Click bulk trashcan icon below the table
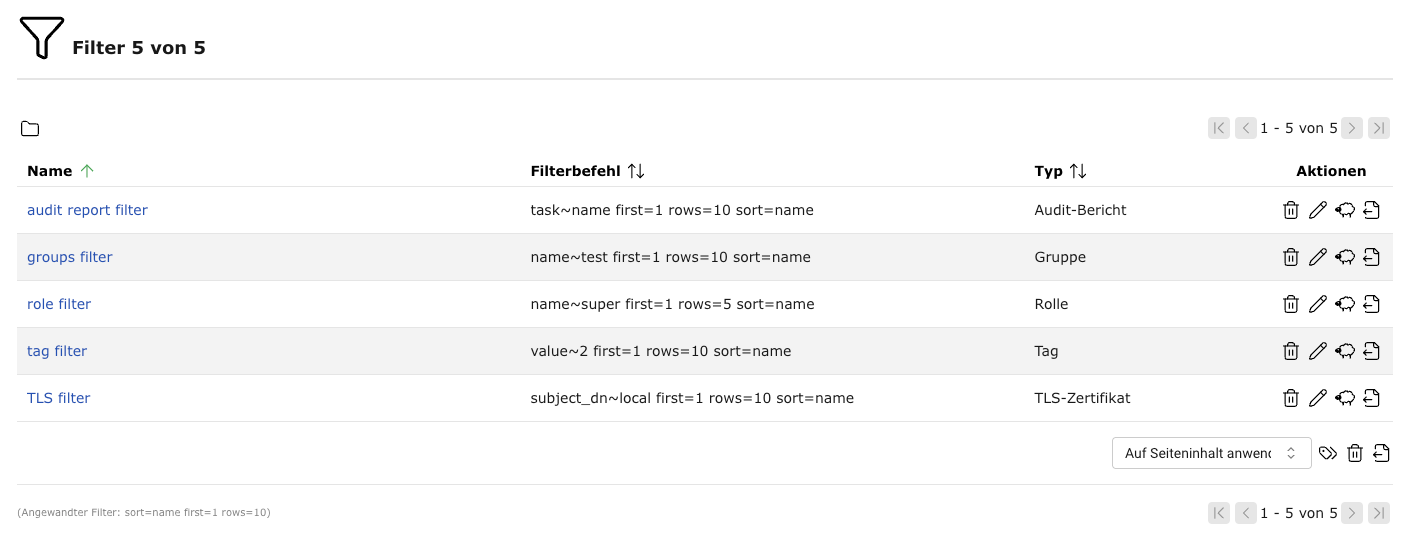Viewport: 1402px width, 536px height. (x=1355, y=453)
